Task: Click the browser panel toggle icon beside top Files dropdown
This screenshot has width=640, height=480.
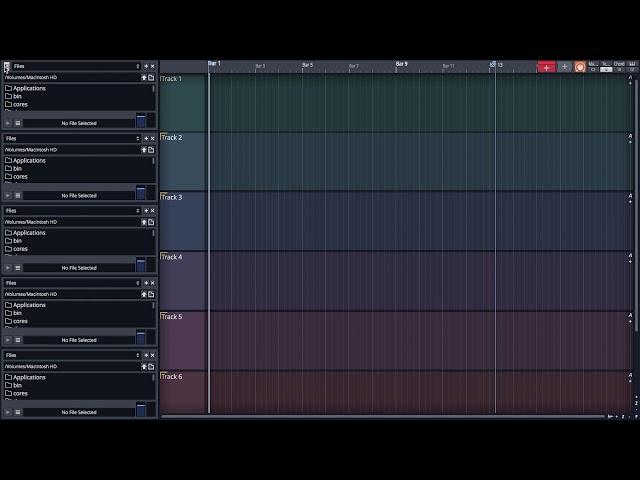Action: coord(7,66)
